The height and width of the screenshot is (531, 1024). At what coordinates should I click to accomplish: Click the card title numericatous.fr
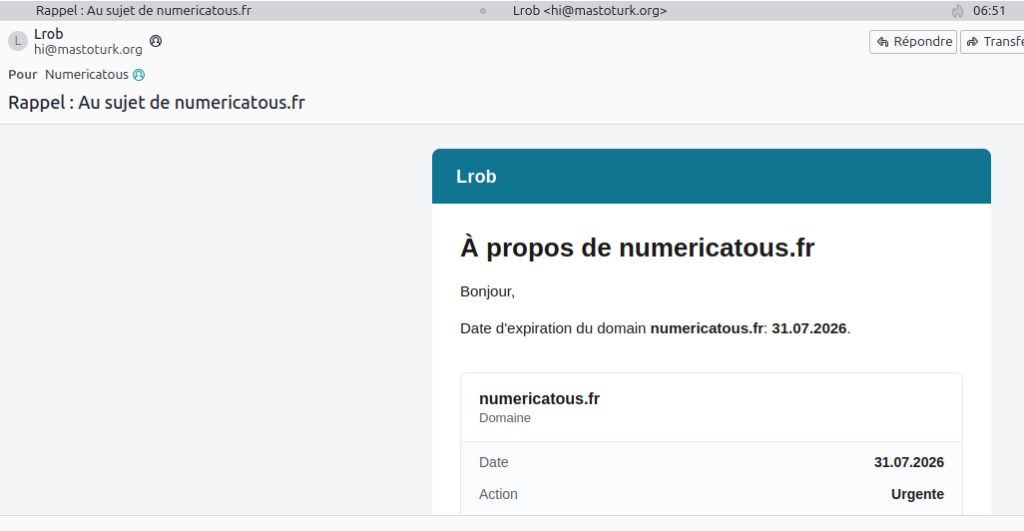539,398
